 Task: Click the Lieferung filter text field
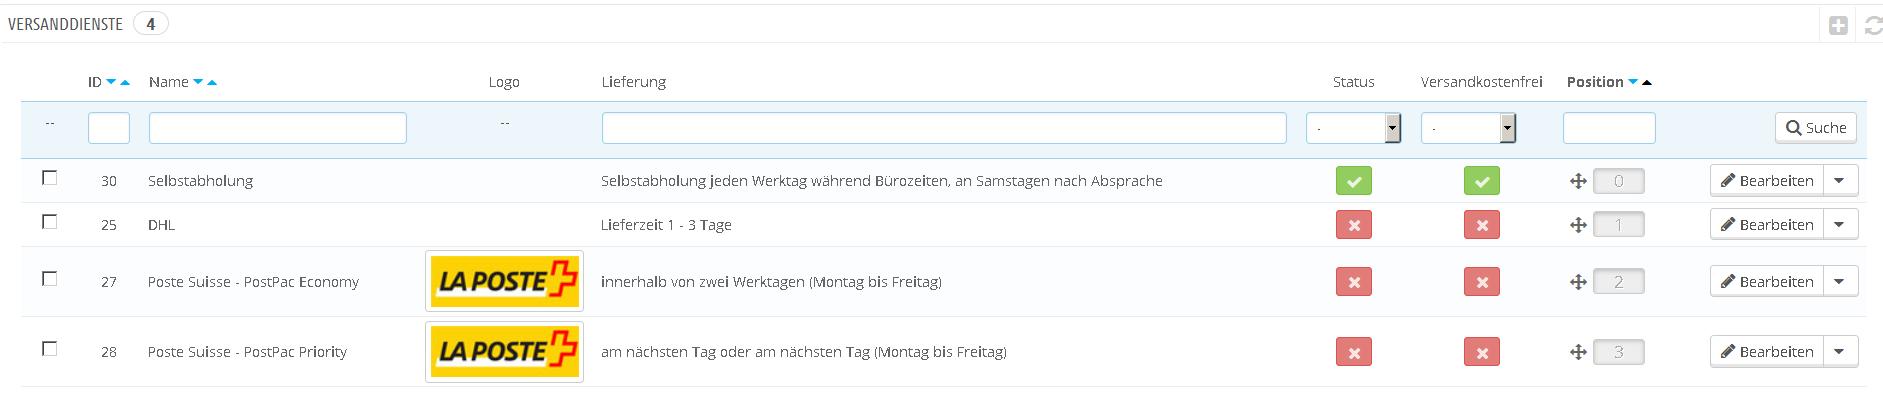tap(943, 128)
